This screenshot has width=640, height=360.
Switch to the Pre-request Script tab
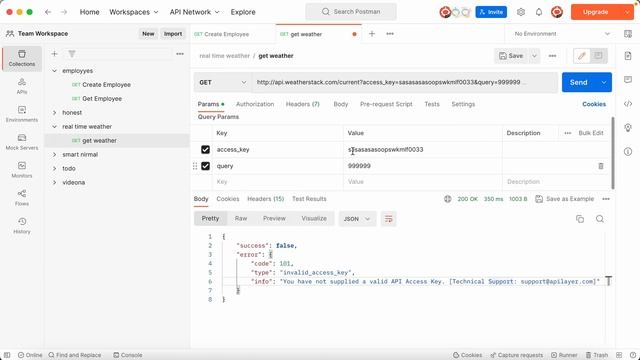click(386, 104)
